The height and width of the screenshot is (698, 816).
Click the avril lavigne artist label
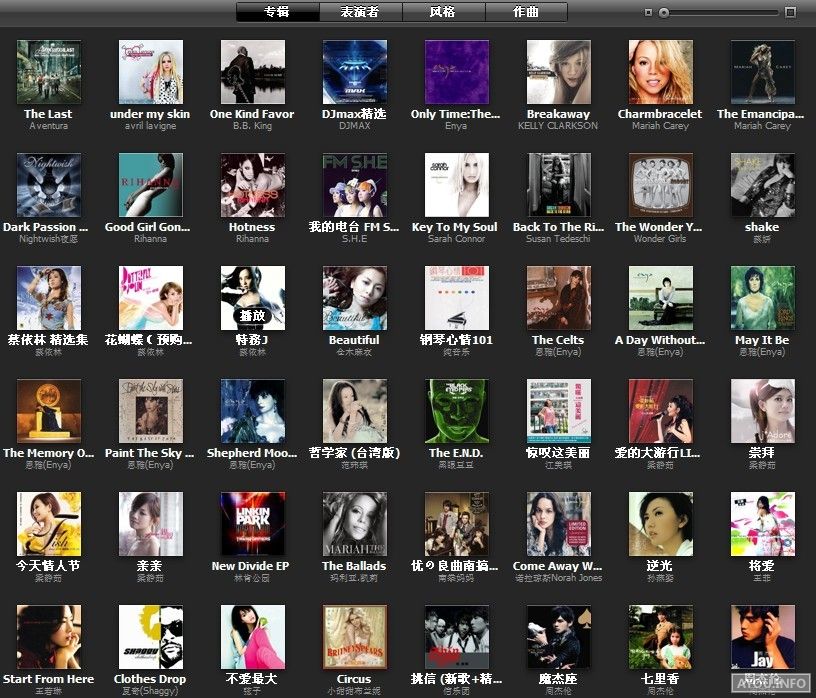click(x=150, y=126)
